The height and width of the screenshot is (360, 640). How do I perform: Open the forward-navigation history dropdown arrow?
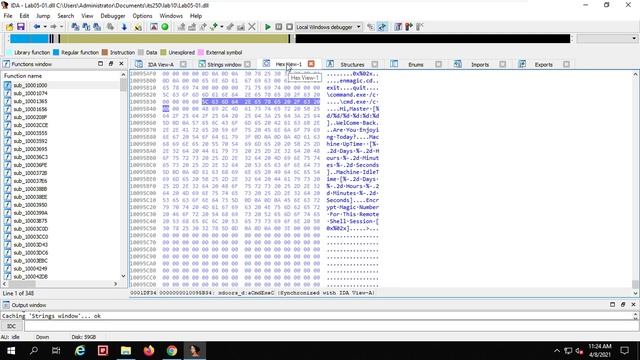click(x=62, y=27)
